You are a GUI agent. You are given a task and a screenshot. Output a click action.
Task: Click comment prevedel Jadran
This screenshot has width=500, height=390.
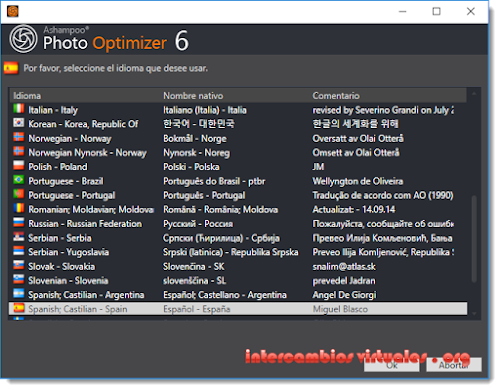(344, 281)
